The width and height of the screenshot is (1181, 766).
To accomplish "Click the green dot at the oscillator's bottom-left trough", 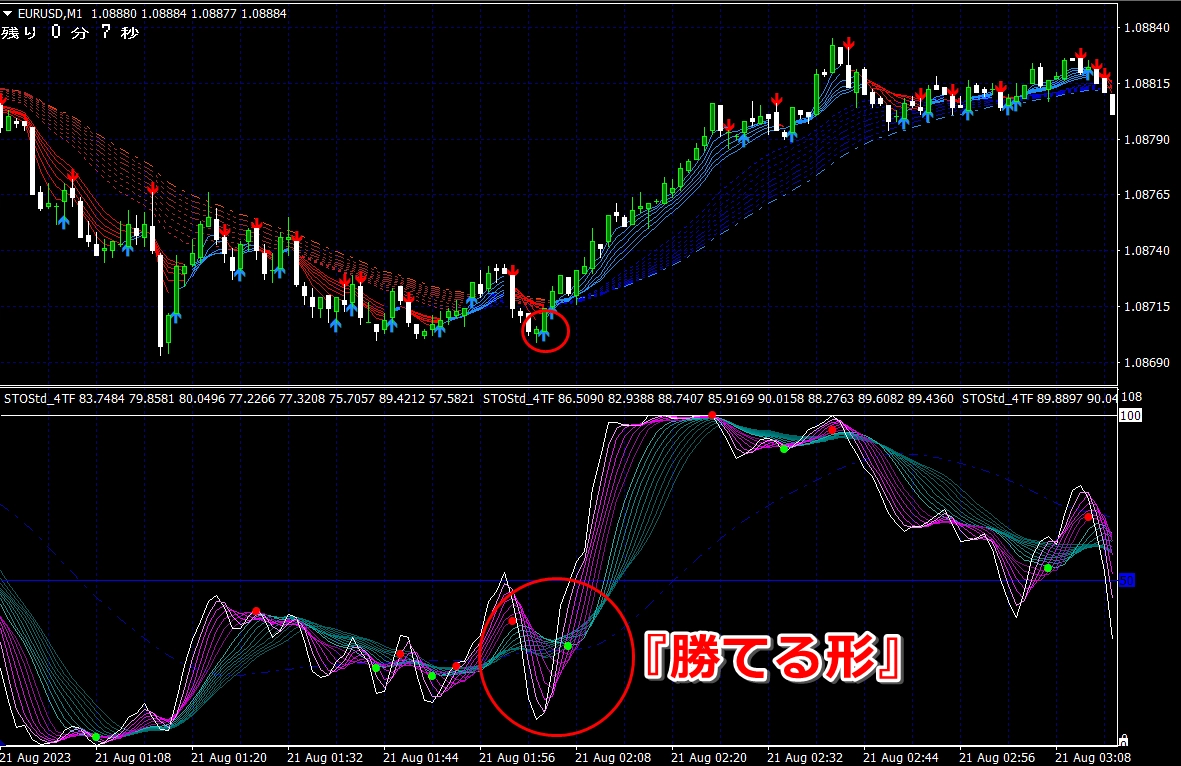I will tap(96, 737).
